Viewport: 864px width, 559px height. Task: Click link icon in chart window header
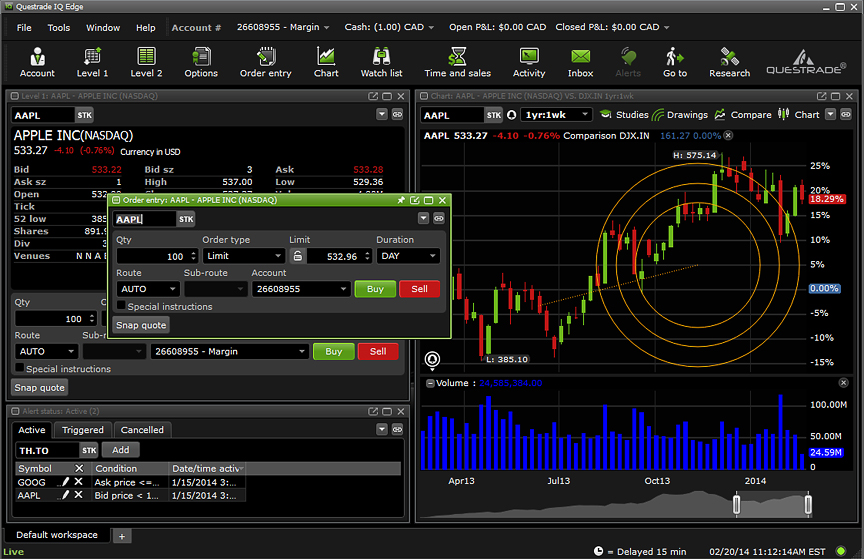click(x=846, y=114)
